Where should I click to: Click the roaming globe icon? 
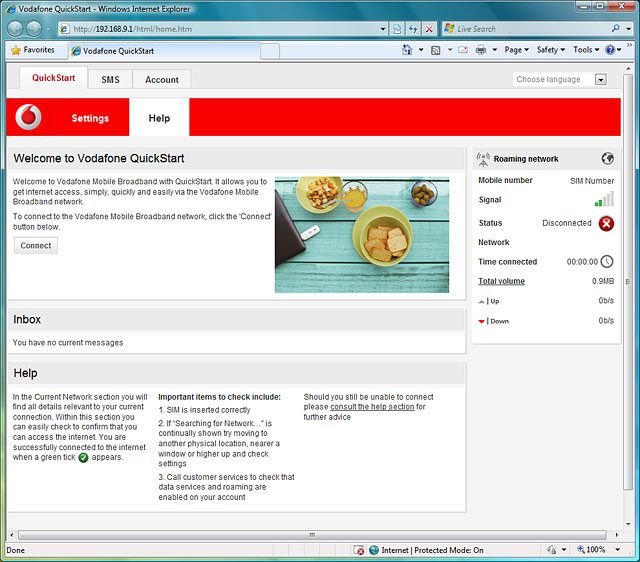pyautogui.click(x=607, y=158)
